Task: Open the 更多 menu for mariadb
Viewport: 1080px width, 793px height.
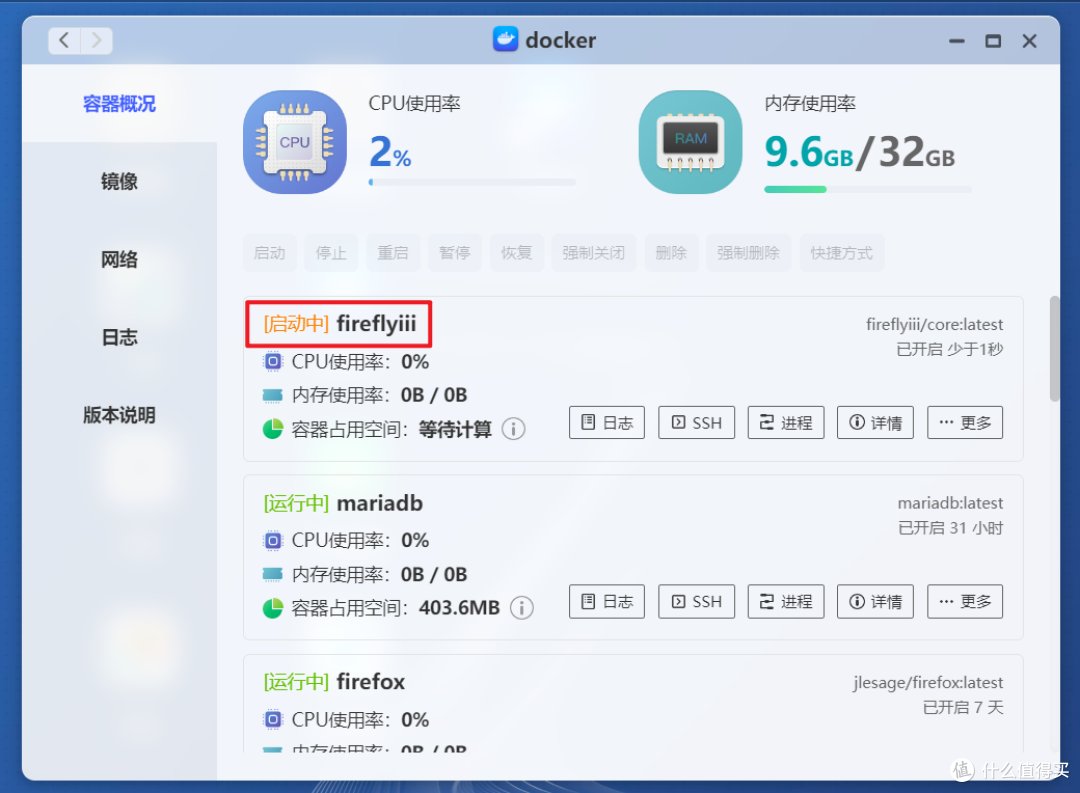Action: (x=964, y=601)
